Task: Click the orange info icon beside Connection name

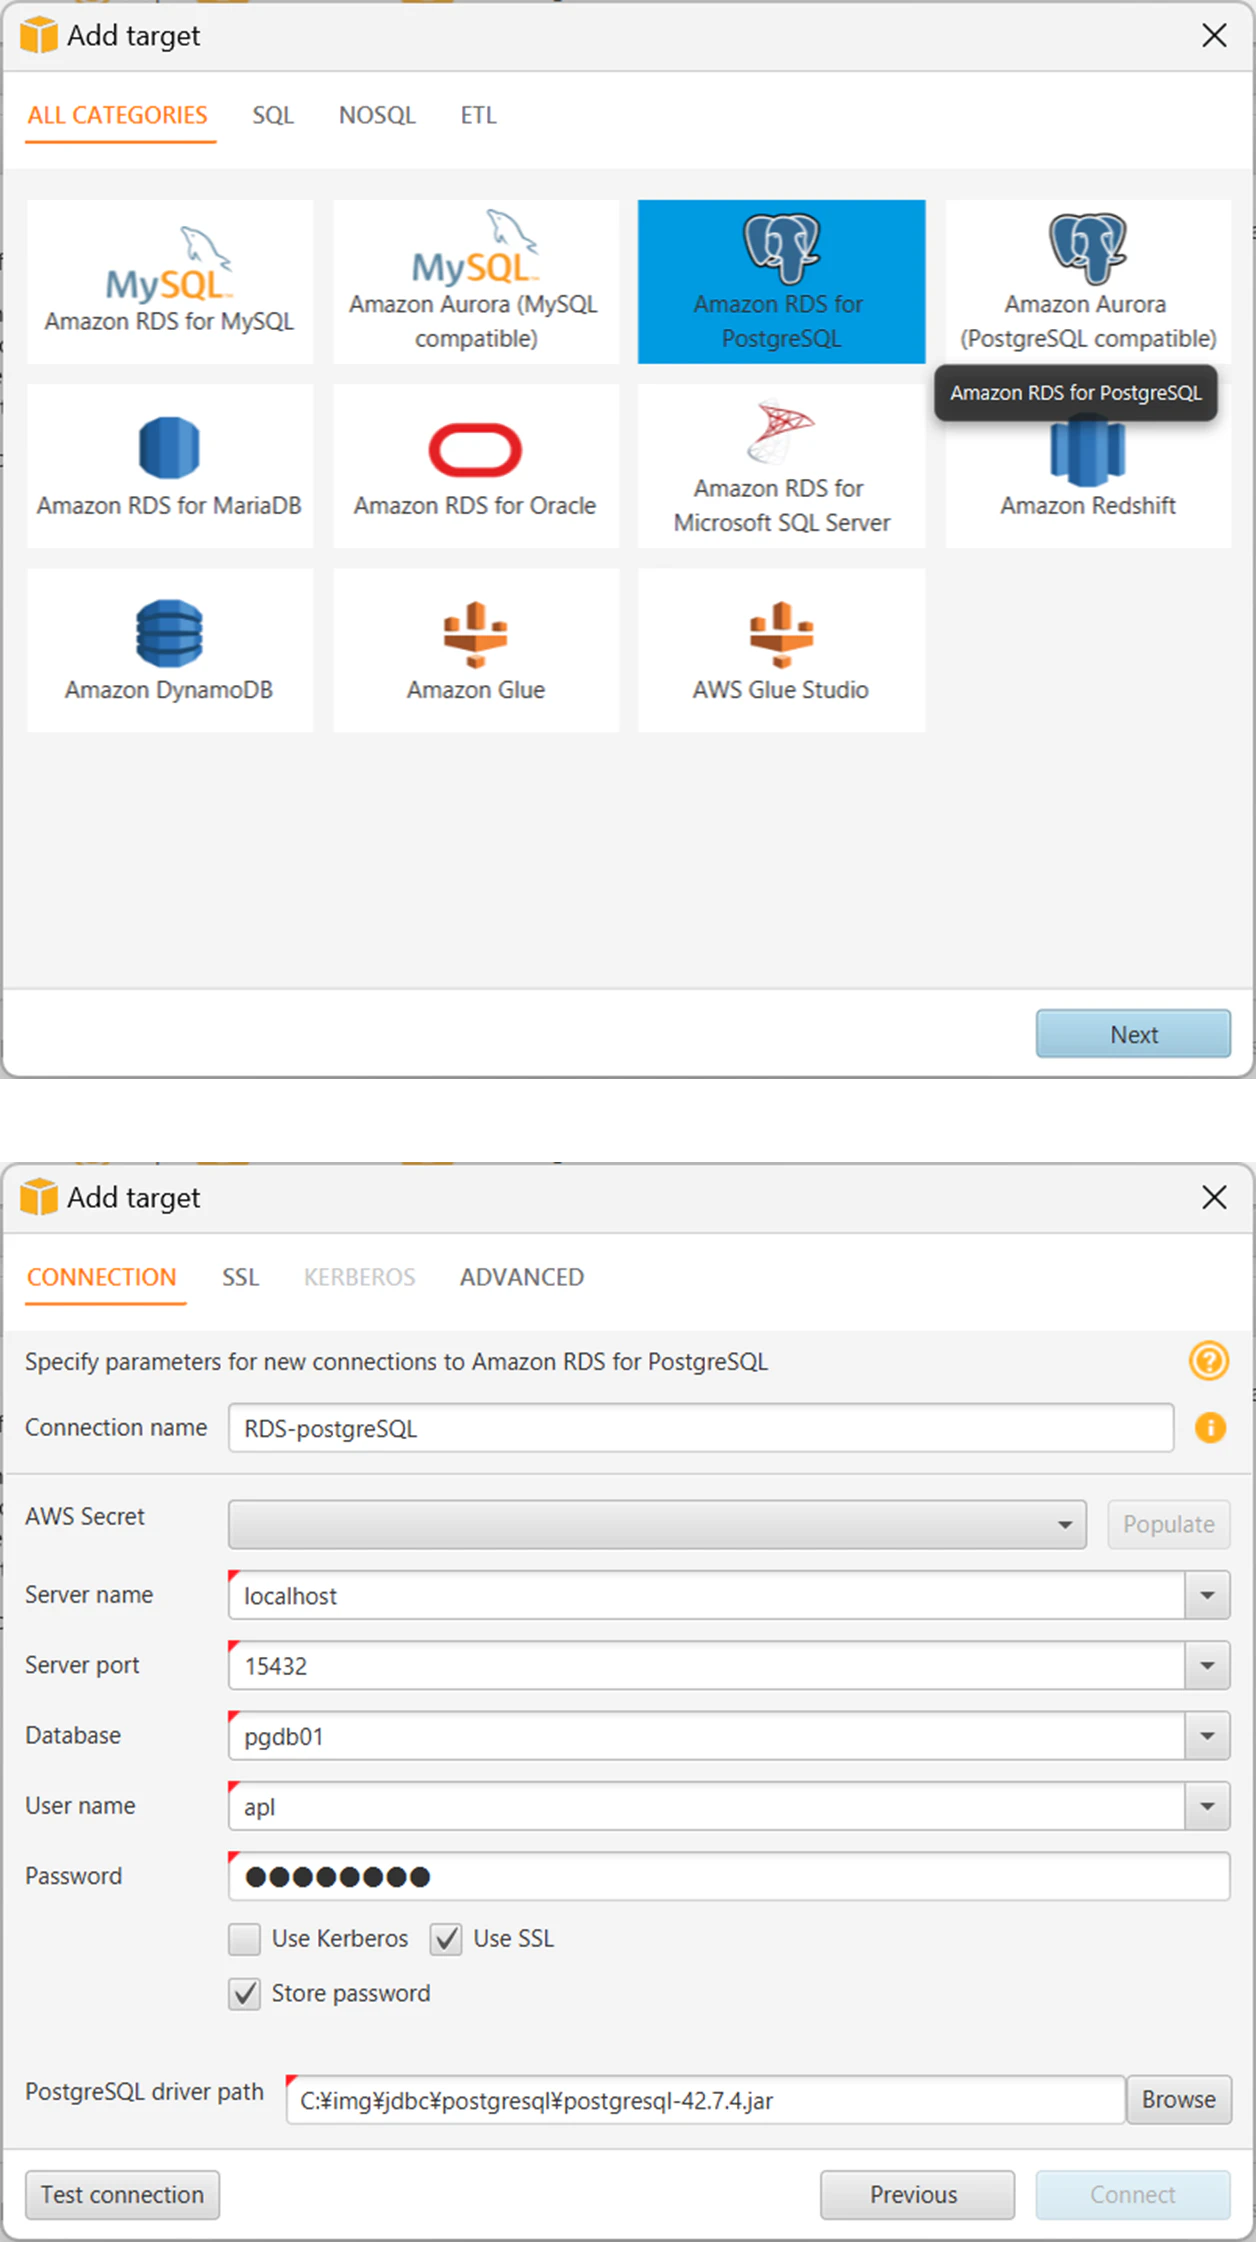Action: pos(1210,1428)
